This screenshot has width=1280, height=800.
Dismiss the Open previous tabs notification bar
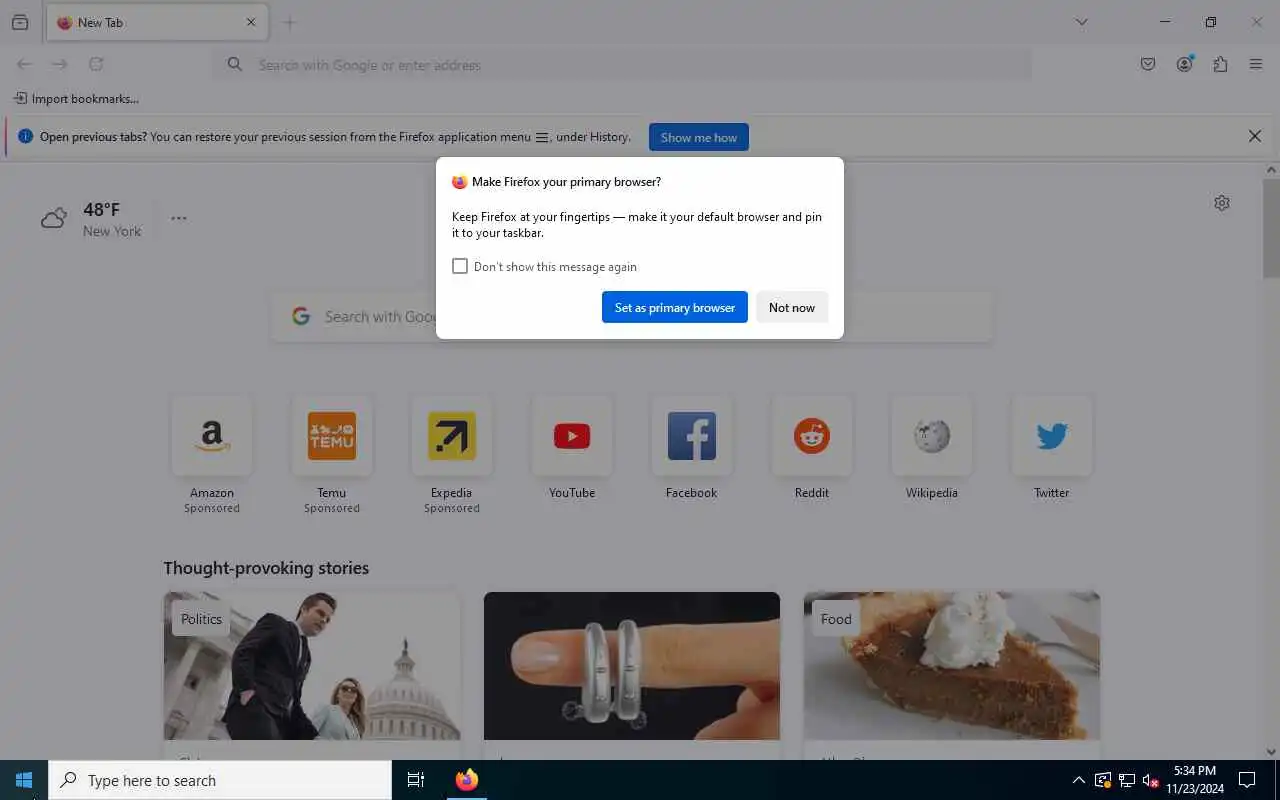tap(1255, 136)
